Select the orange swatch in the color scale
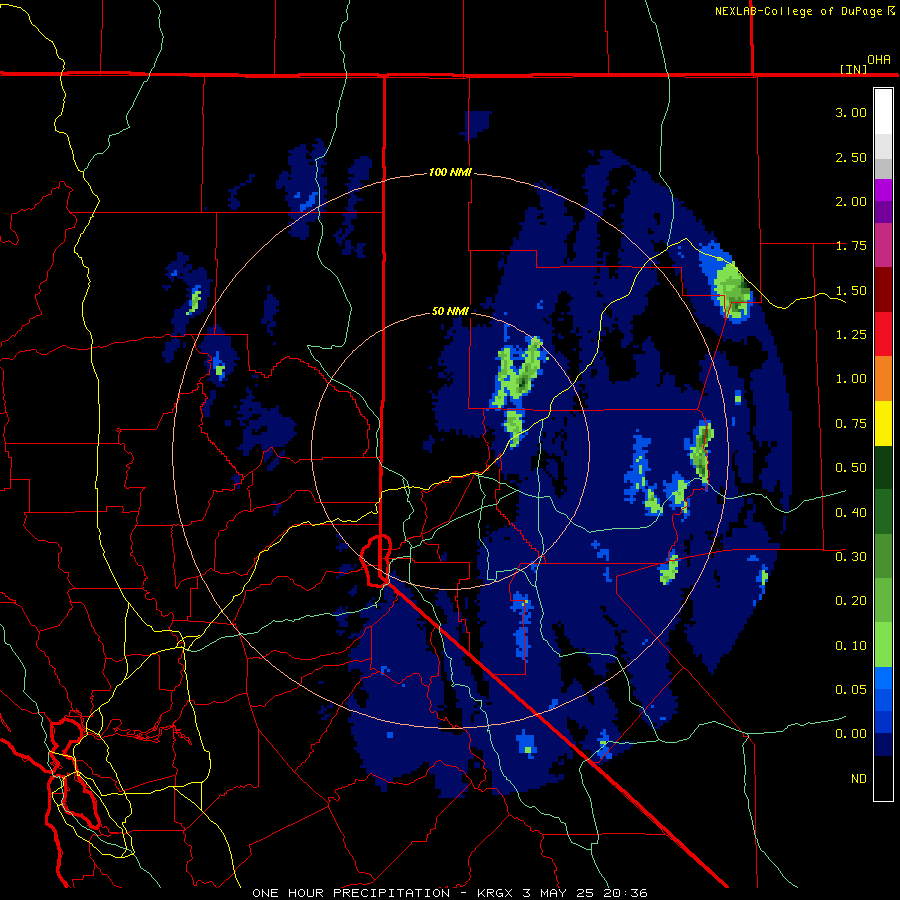The image size is (900, 900). click(x=883, y=379)
